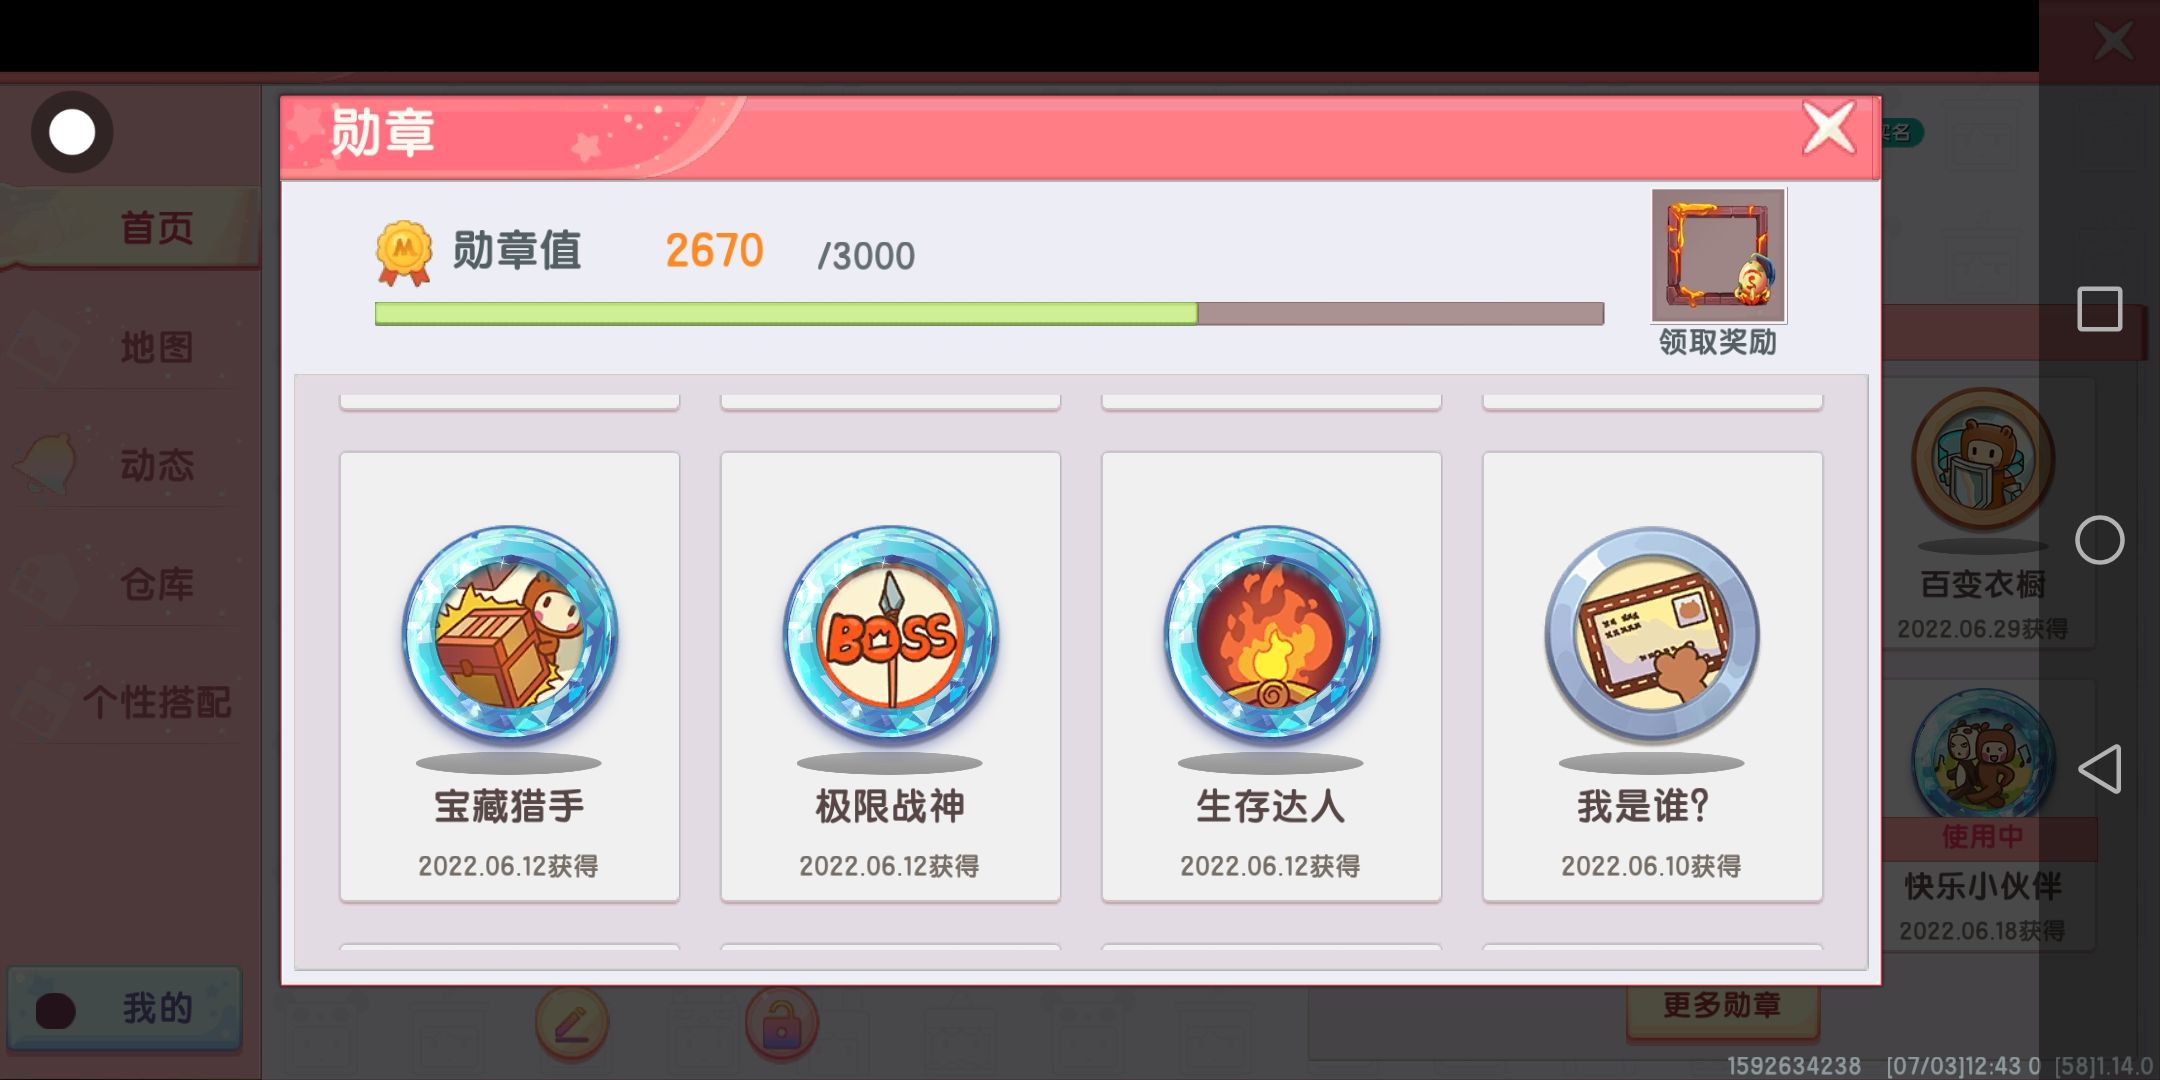Close the 勋章 dialog window

tap(1829, 129)
